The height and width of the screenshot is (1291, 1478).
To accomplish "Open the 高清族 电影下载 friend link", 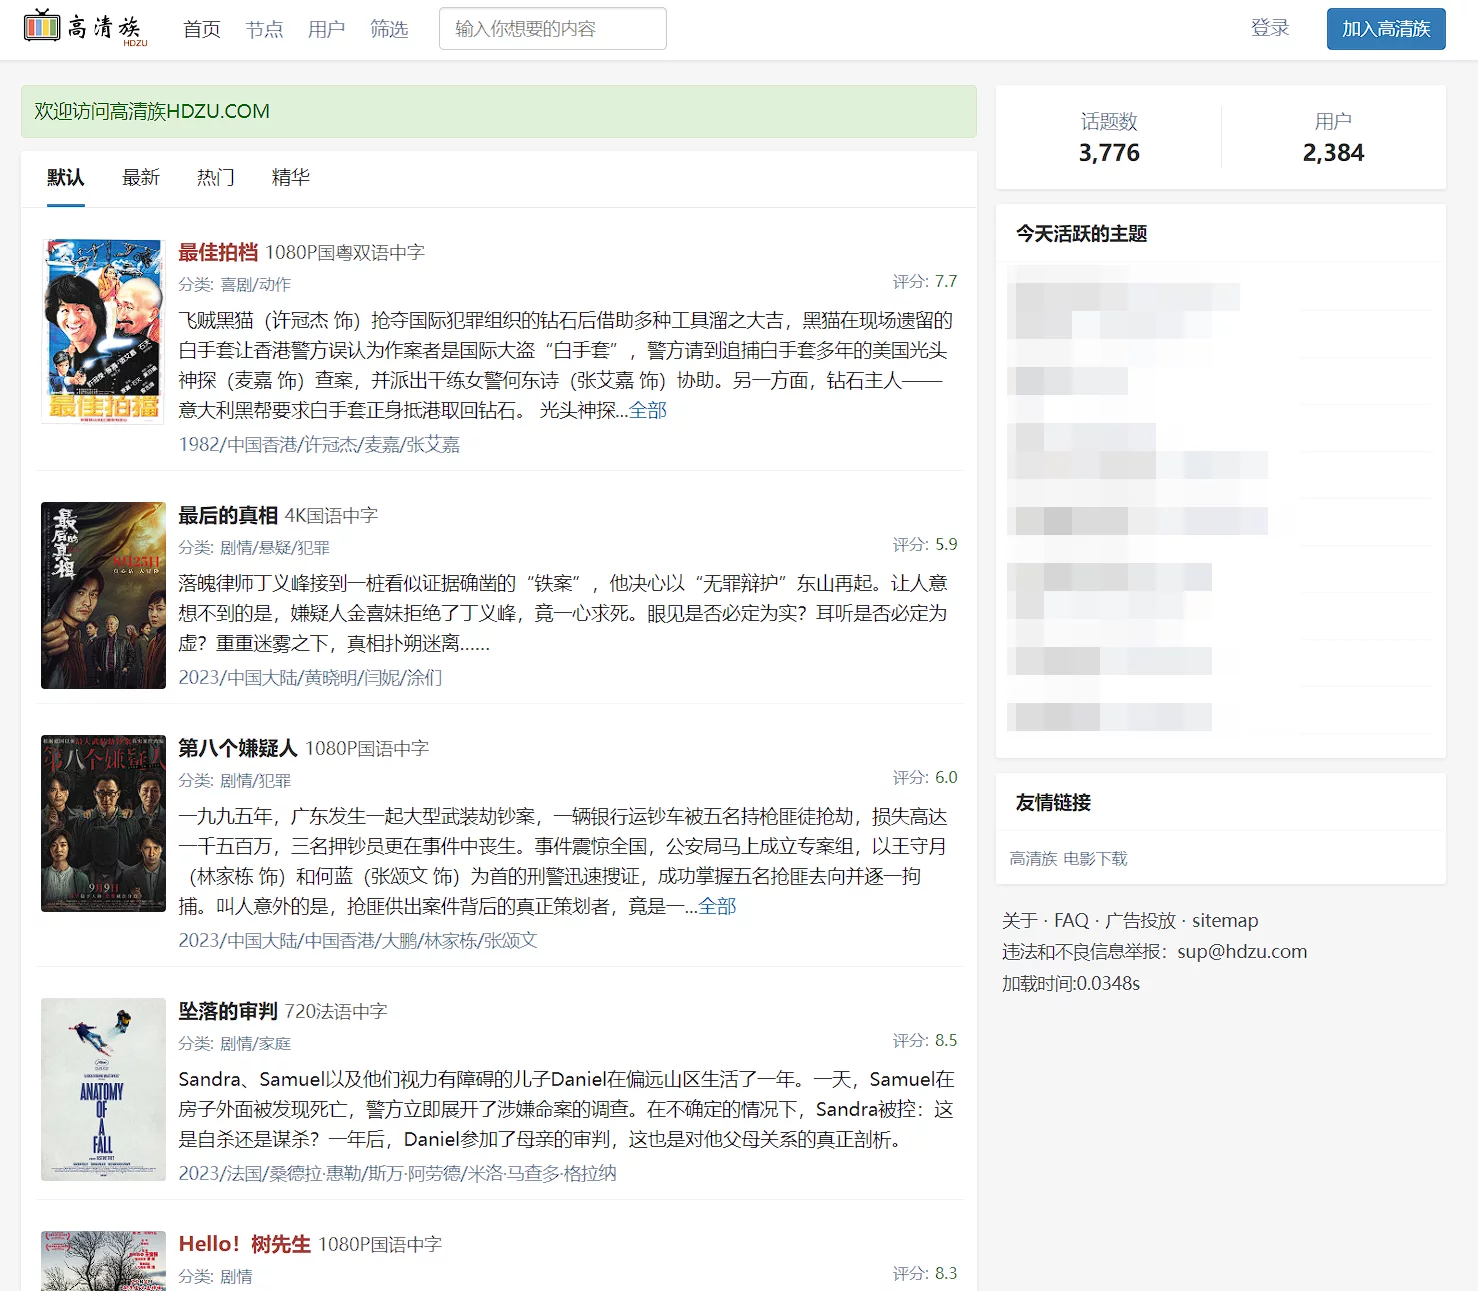I will [x=1068, y=858].
